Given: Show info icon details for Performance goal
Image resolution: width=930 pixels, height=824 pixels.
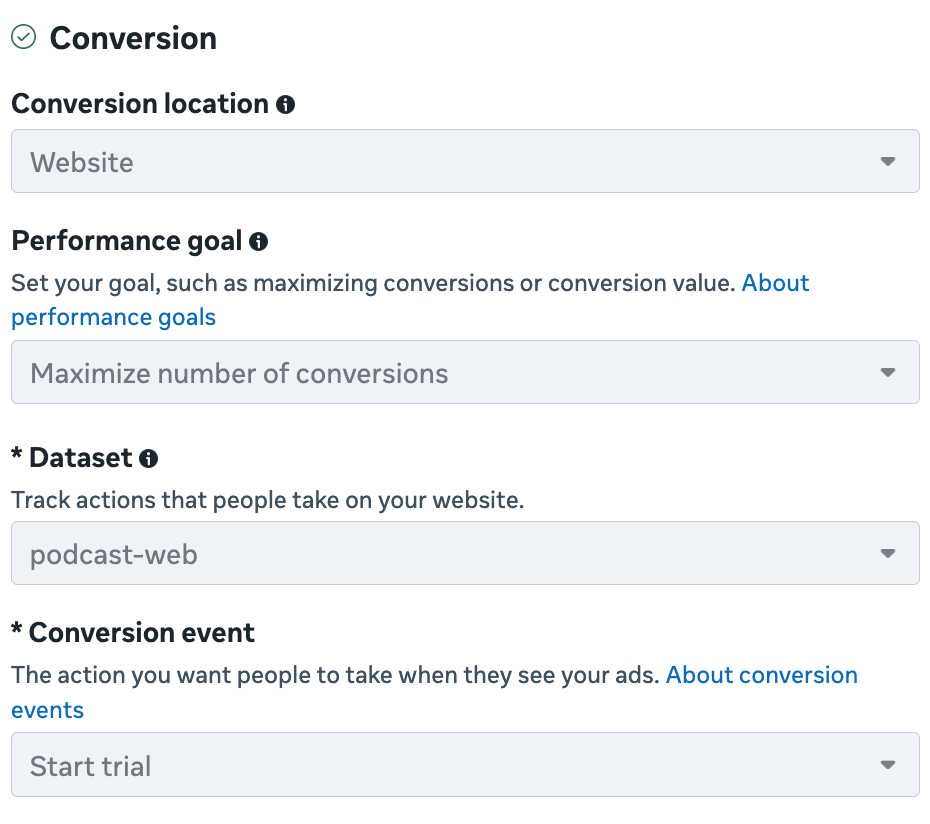Looking at the screenshot, I should pyautogui.click(x=258, y=241).
